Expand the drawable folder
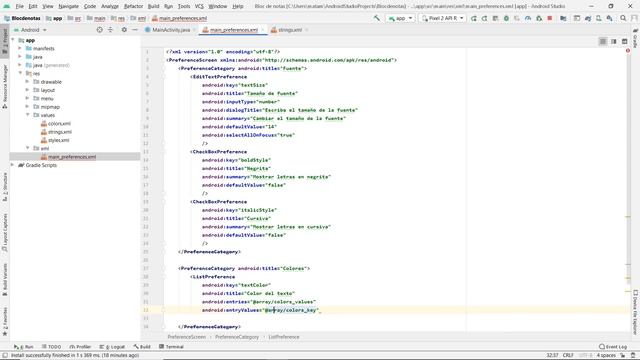The height and width of the screenshot is (360, 640). (x=27, y=82)
